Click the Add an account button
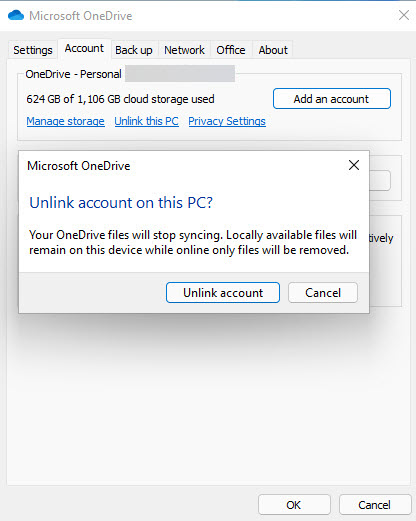This screenshot has width=416, height=521. click(332, 99)
